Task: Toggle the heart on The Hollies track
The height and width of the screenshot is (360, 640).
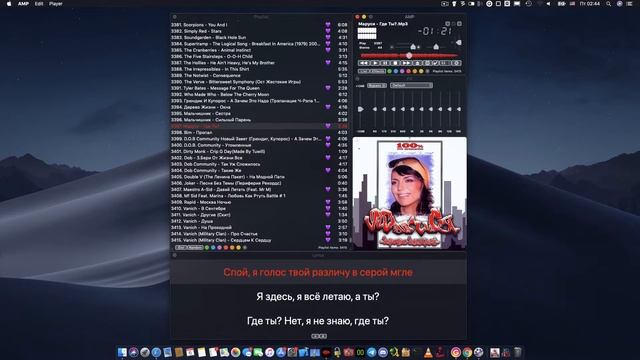Action: pyautogui.click(x=328, y=63)
